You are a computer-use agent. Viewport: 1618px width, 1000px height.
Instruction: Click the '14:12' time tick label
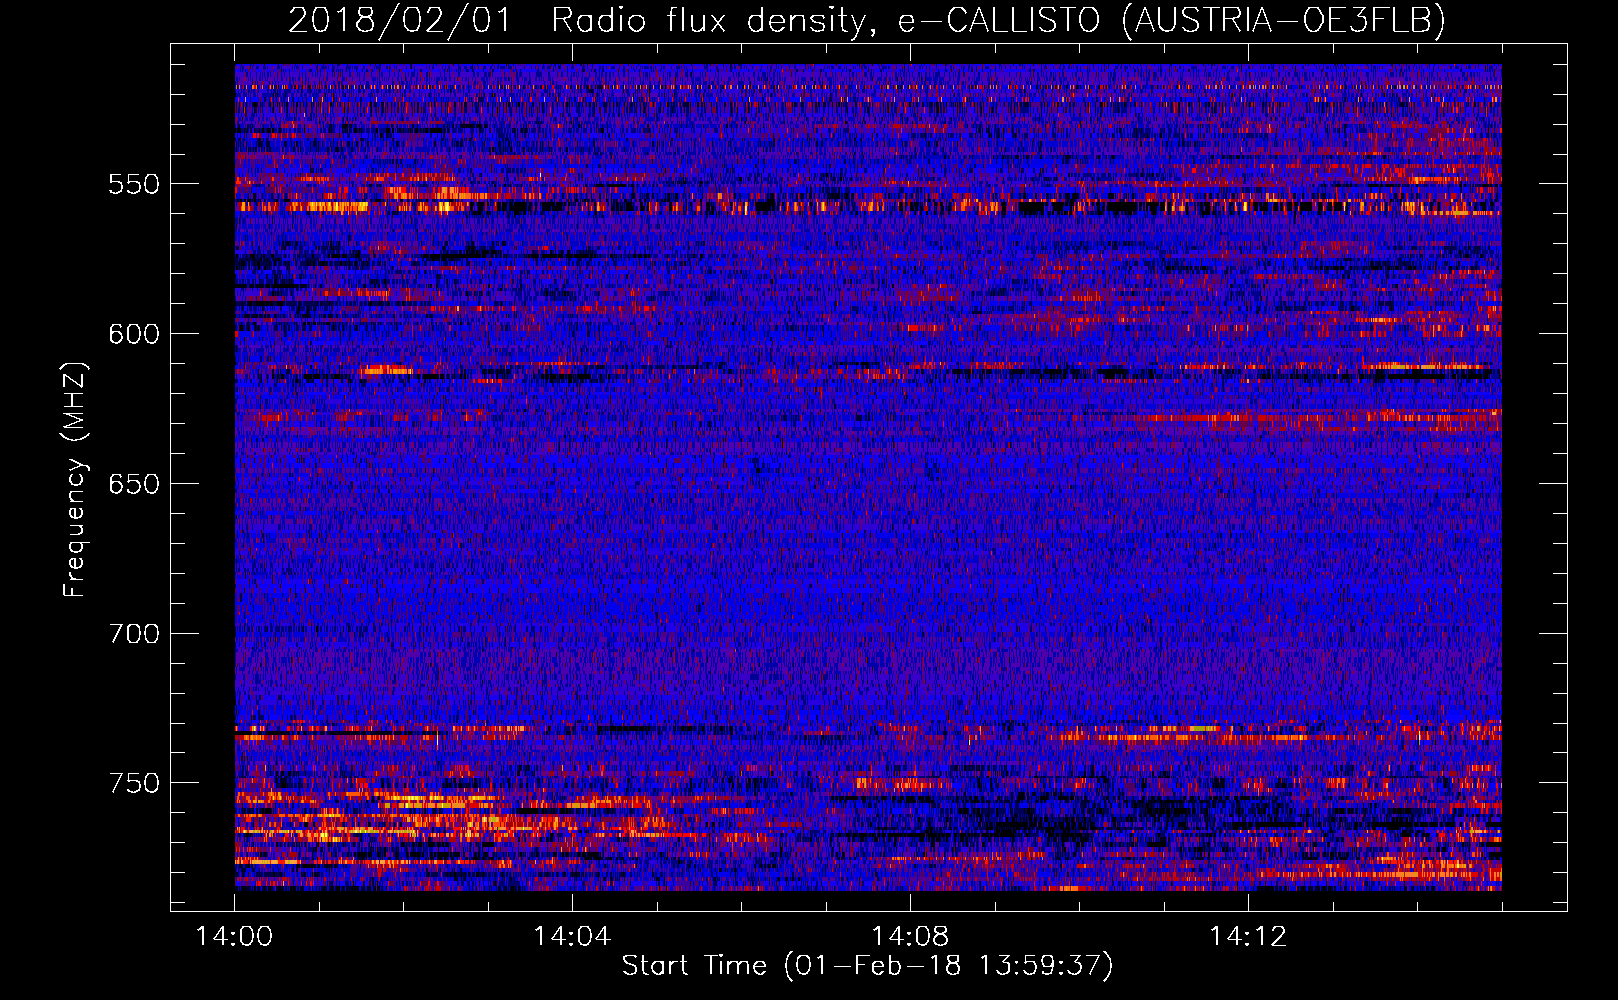(x=1248, y=937)
